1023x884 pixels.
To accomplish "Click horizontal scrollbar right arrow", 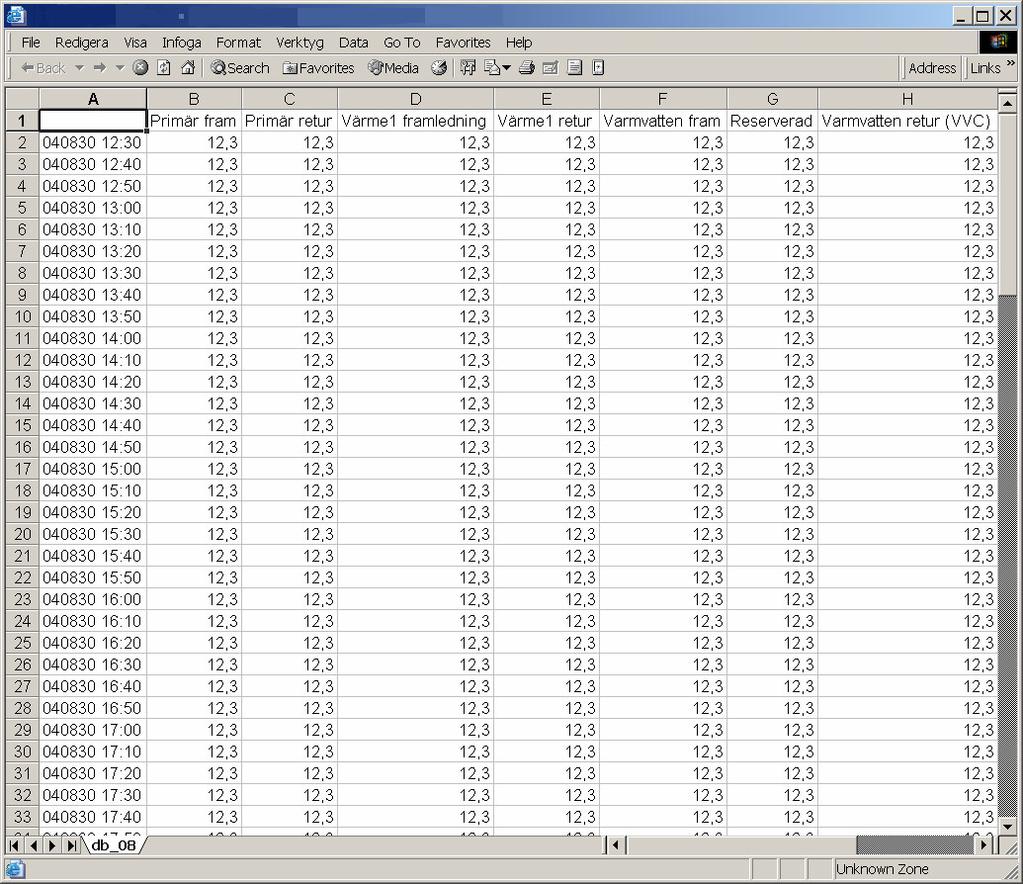I will 983,846.
